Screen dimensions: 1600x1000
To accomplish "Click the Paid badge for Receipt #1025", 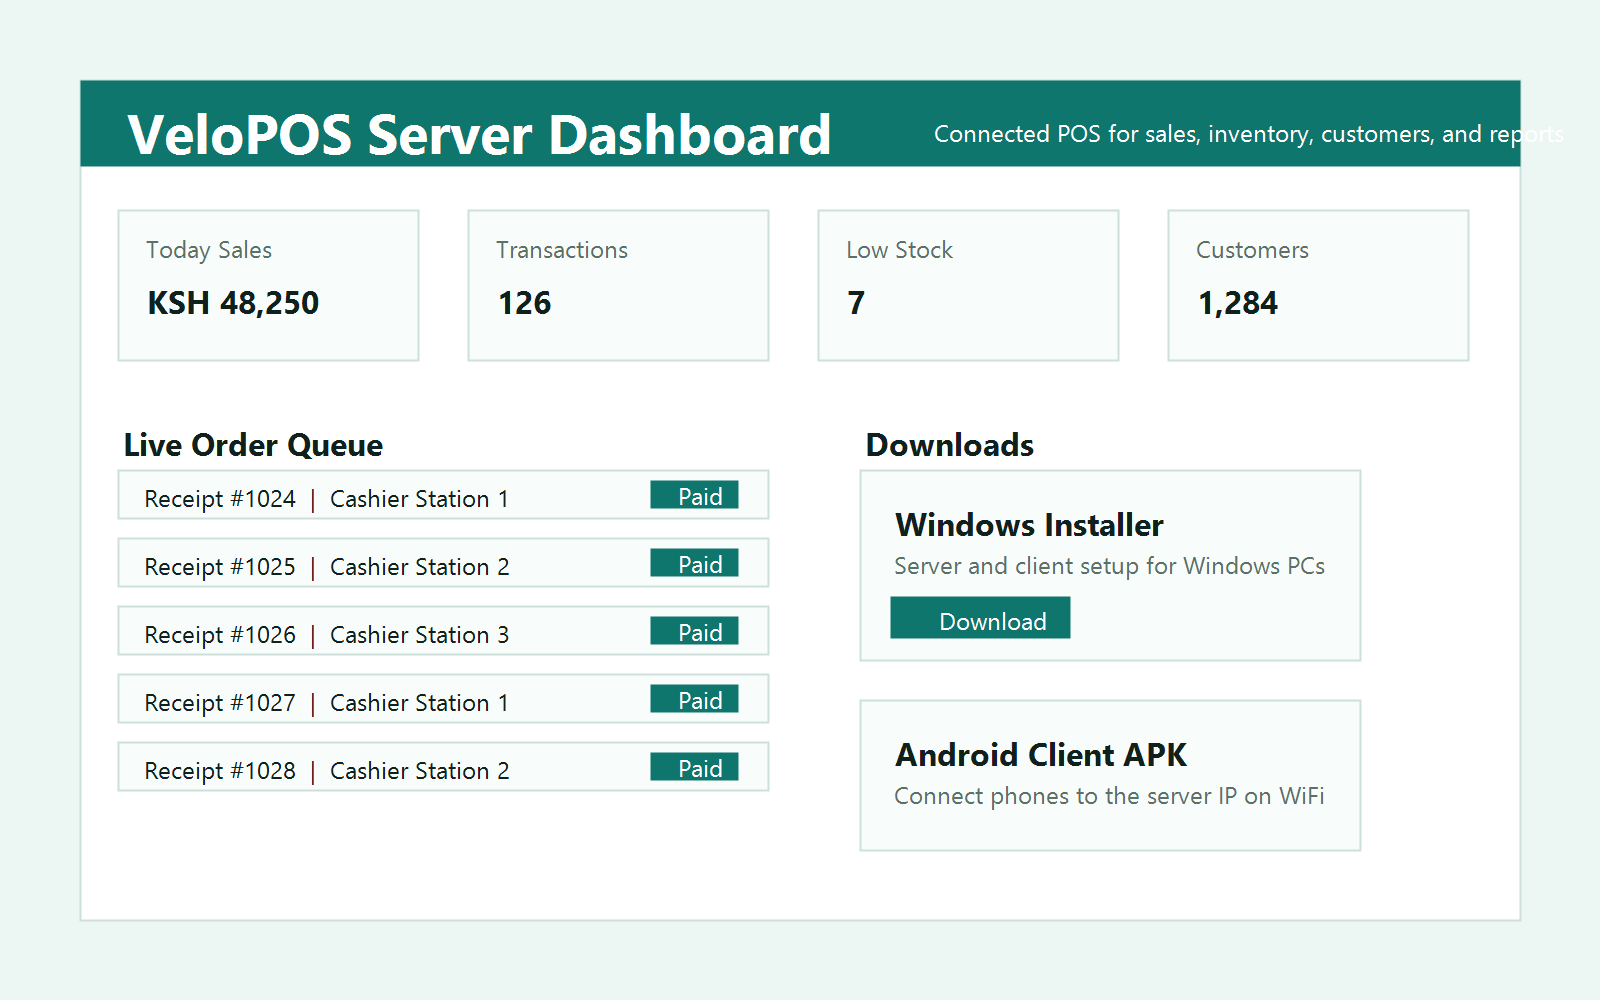I will click(x=694, y=563).
